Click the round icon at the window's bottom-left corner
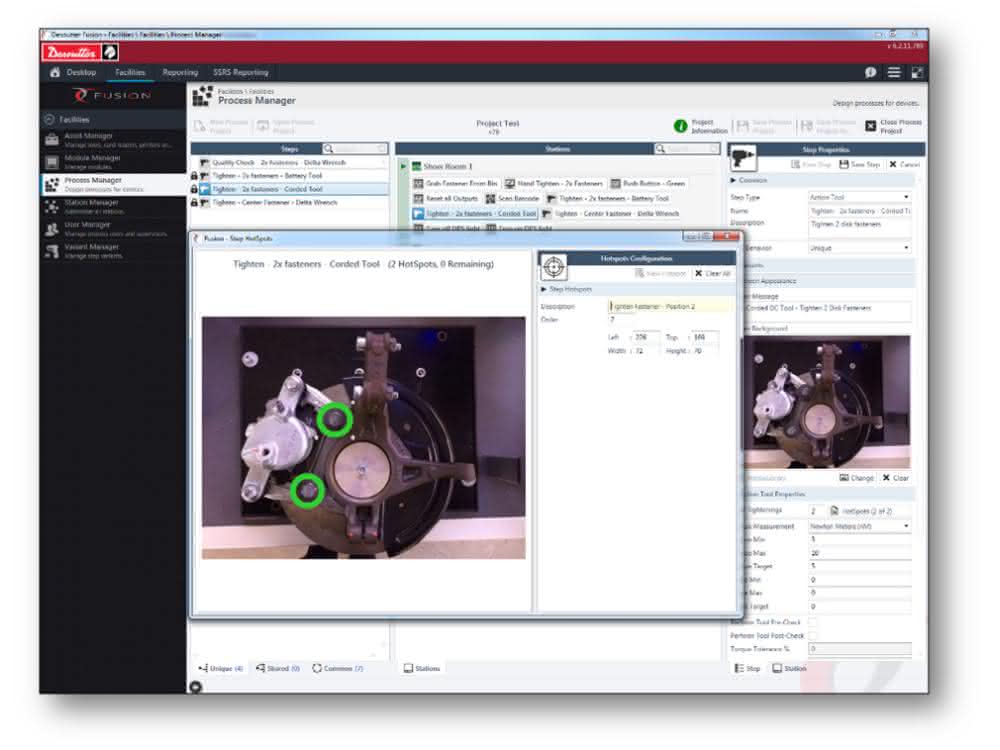 point(196,687)
